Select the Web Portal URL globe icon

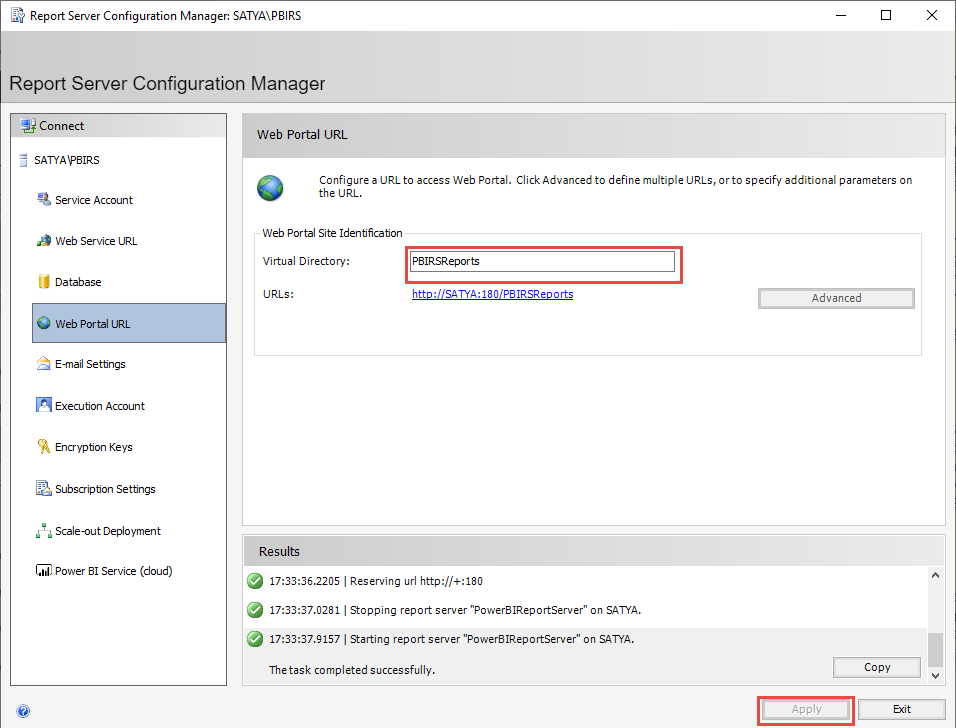coord(44,322)
